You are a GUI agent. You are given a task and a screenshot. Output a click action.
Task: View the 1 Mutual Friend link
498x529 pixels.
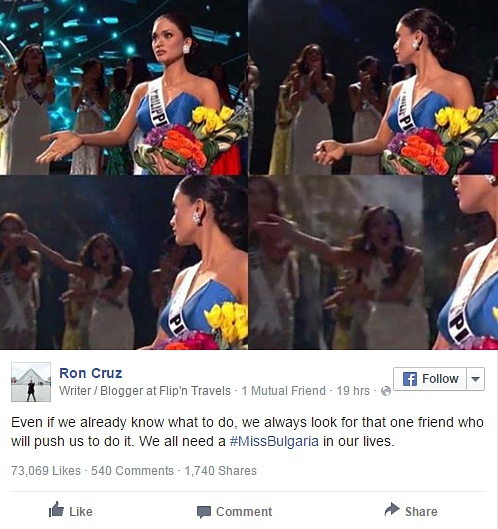(283, 391)
